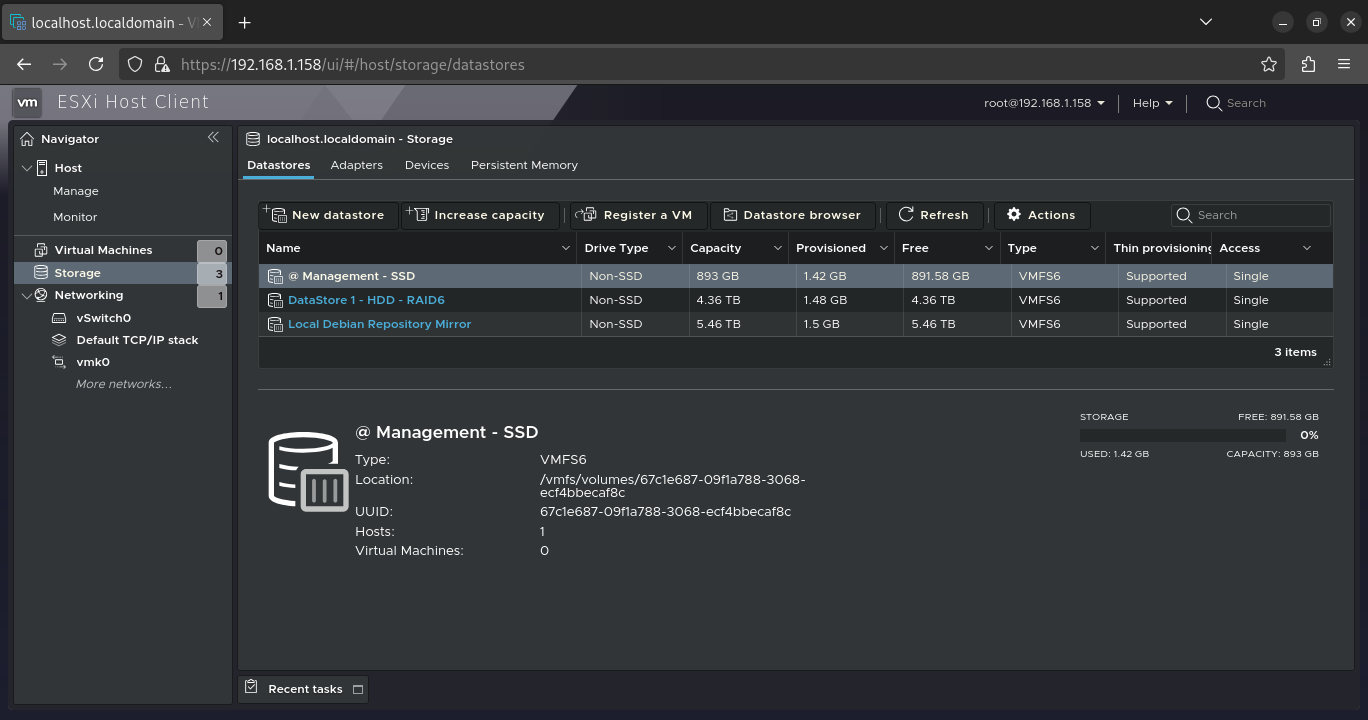Open Local Debian Repository Mirror link
This screenshot has height=720, width=1368.
coord(379,324)
